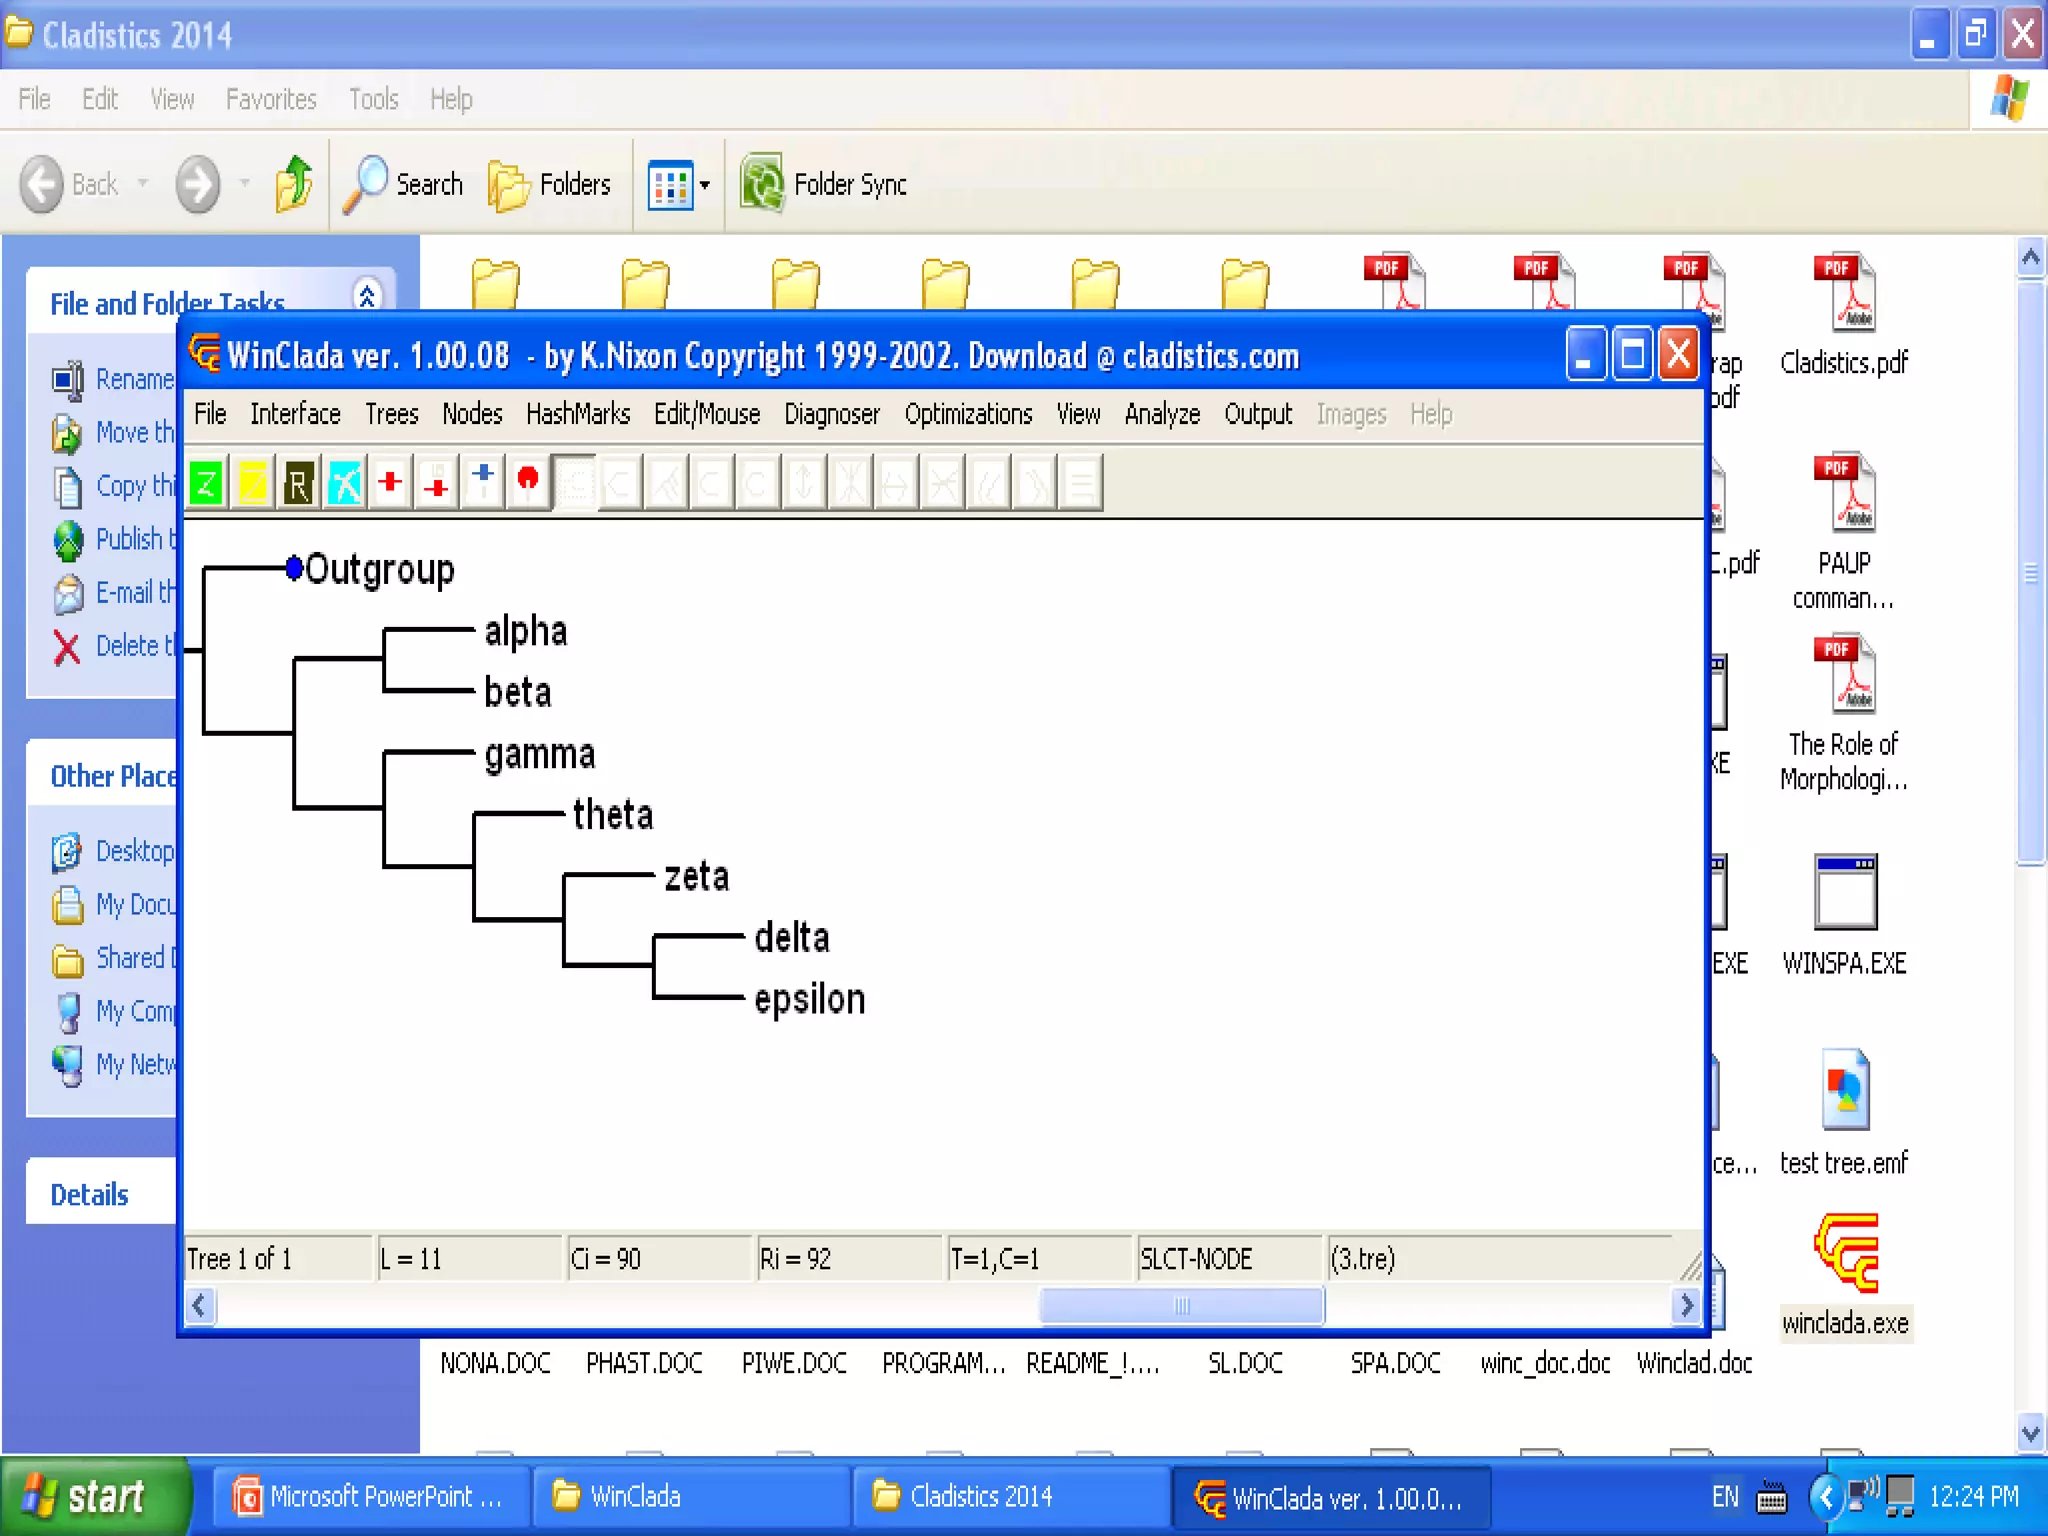Click the WinClada horizontal scrollbar thumb
The width and height of the screenshot is (2048, 1536).
[x=1181, y=1306]
